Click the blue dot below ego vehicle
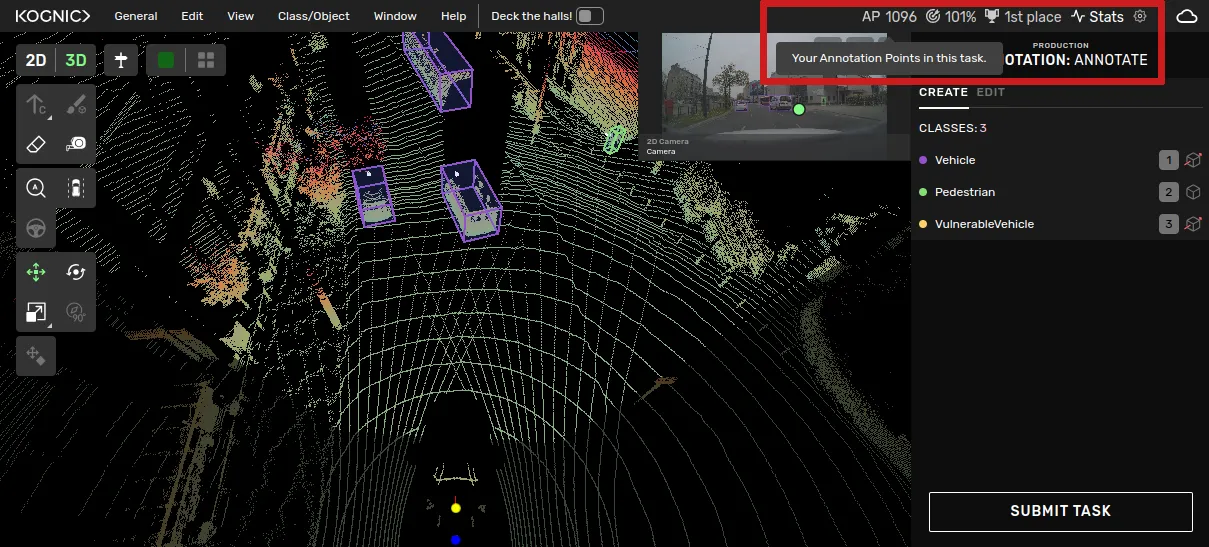 [x=455, y=540]
